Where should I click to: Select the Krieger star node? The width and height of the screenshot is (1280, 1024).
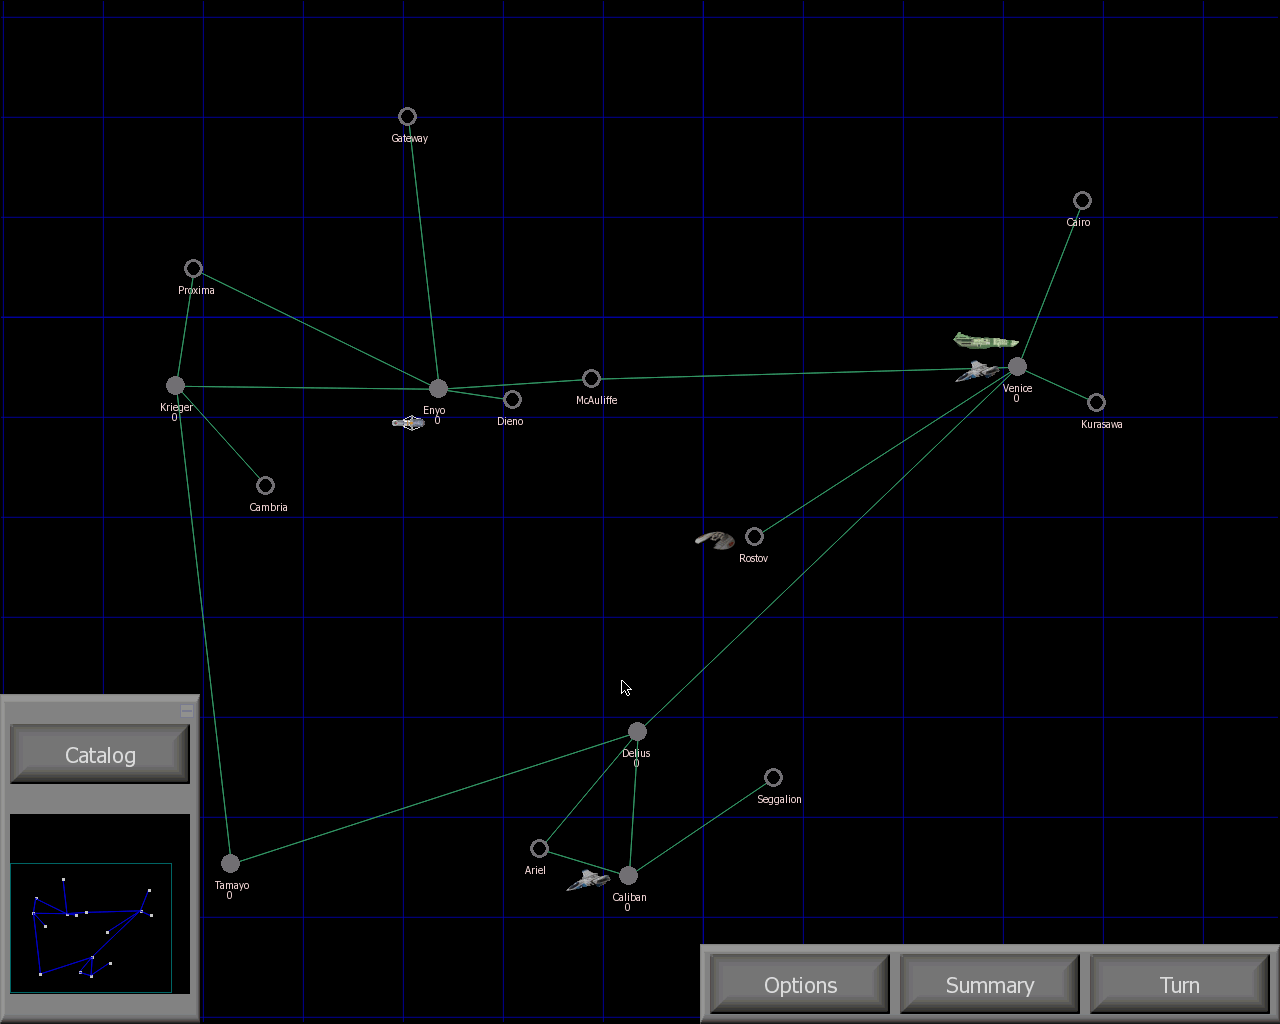(x=175, y=385)
